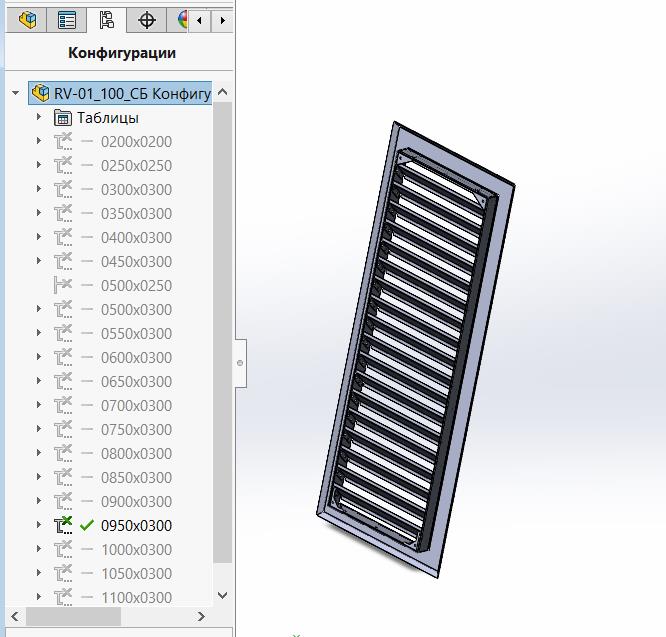Image resolution: width=666 pixels, height=637 pixels.
Task: Click the horizontal scroll left arrow
Action: coord(15,616)
